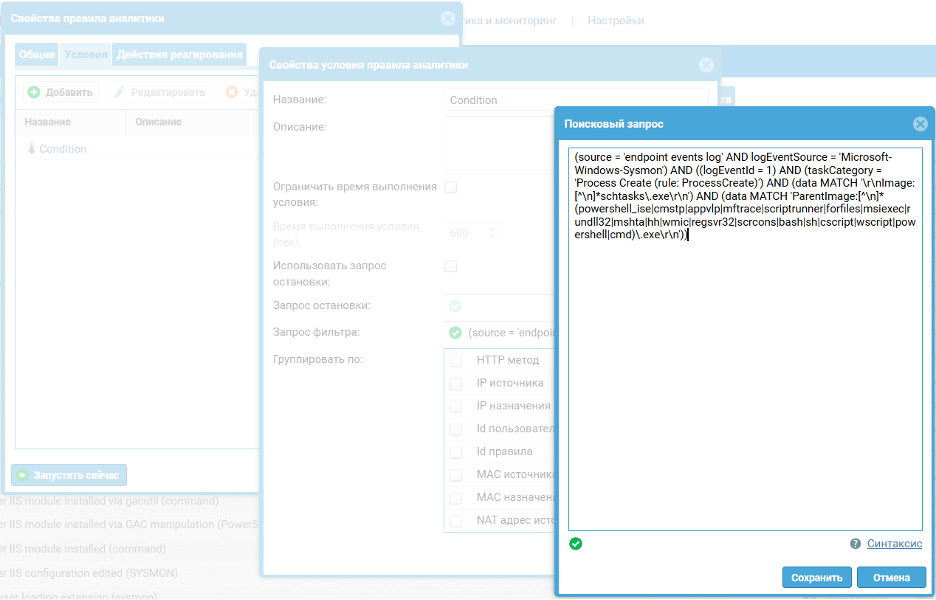Click inside the search query text area
The height and width of the screenshot is (600, 936).
(745, 380)
